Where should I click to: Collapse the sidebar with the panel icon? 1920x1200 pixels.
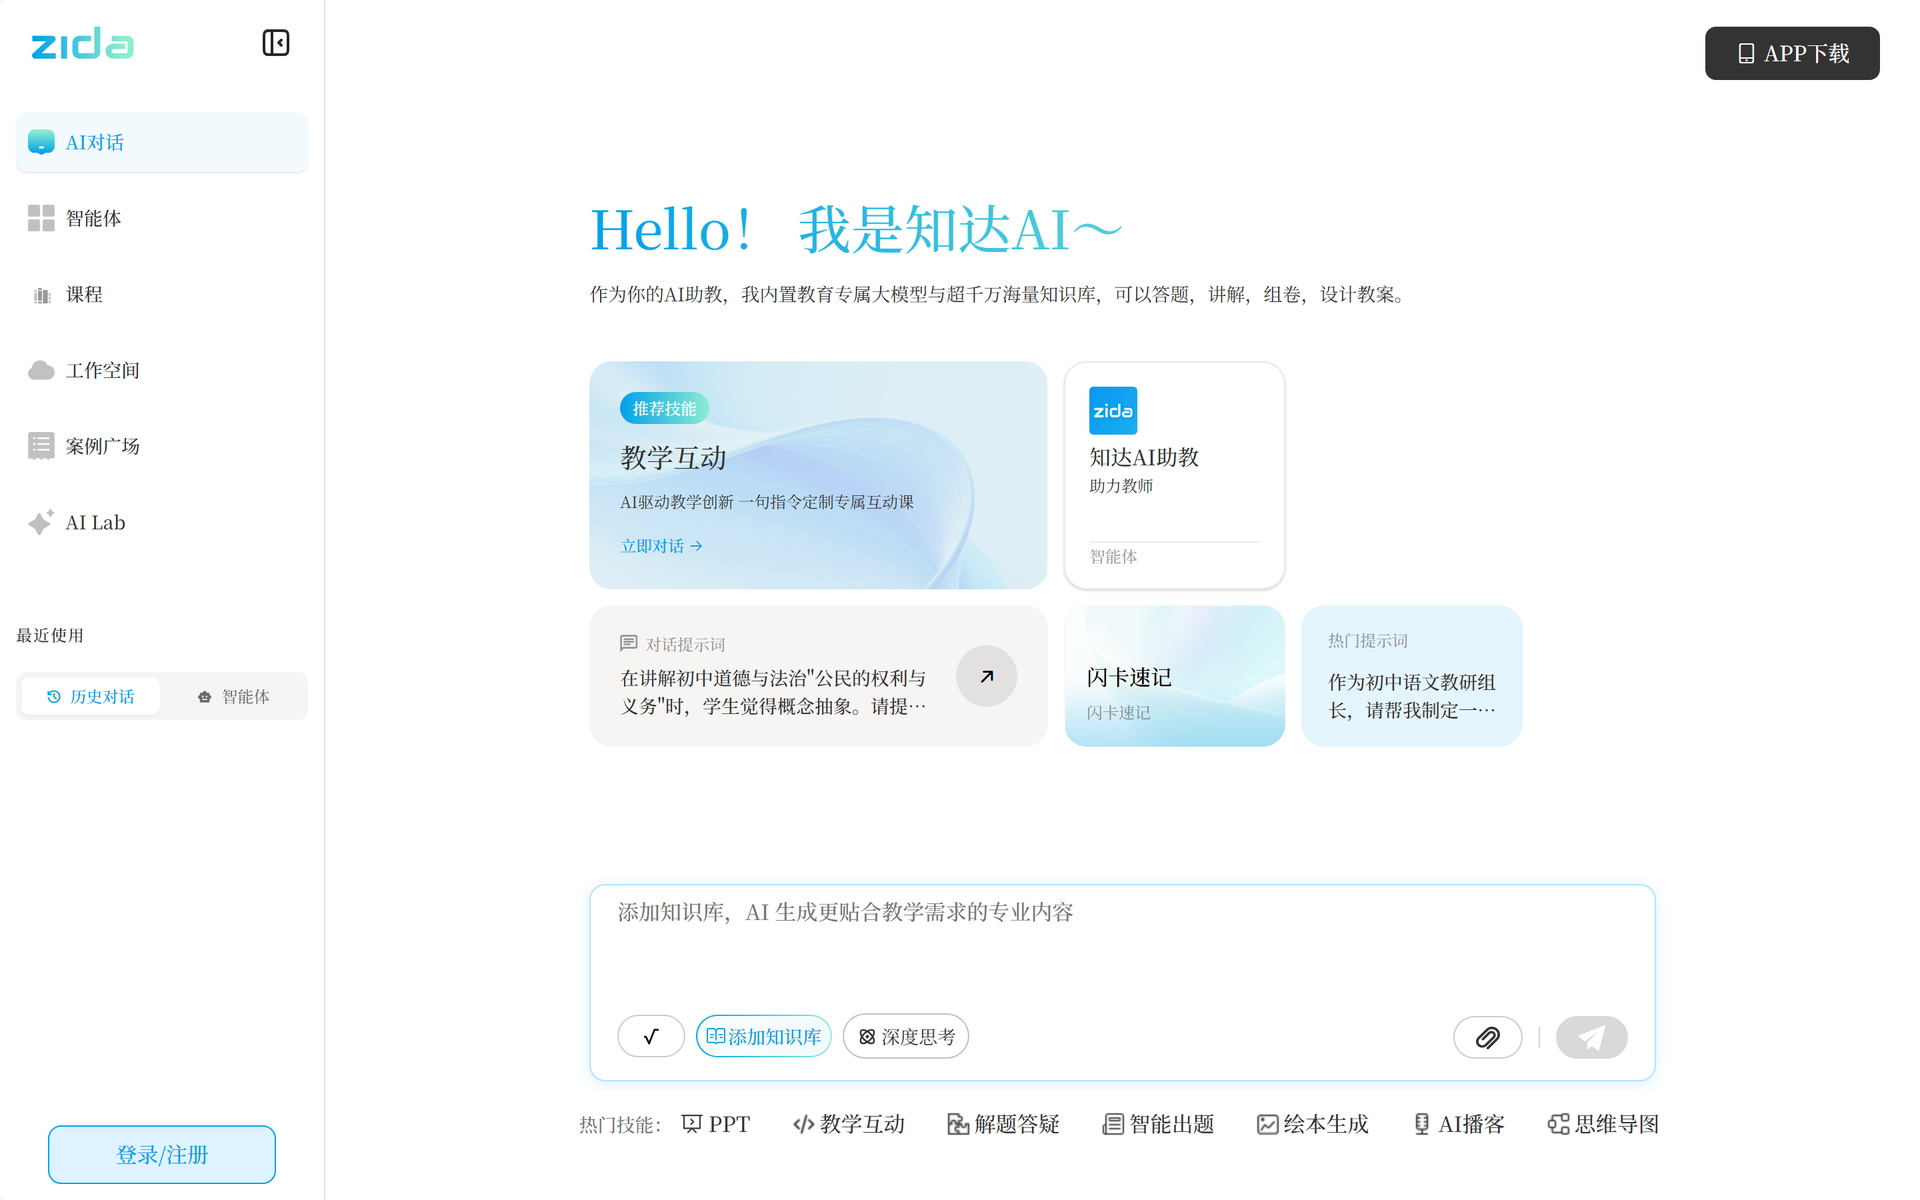276,43
